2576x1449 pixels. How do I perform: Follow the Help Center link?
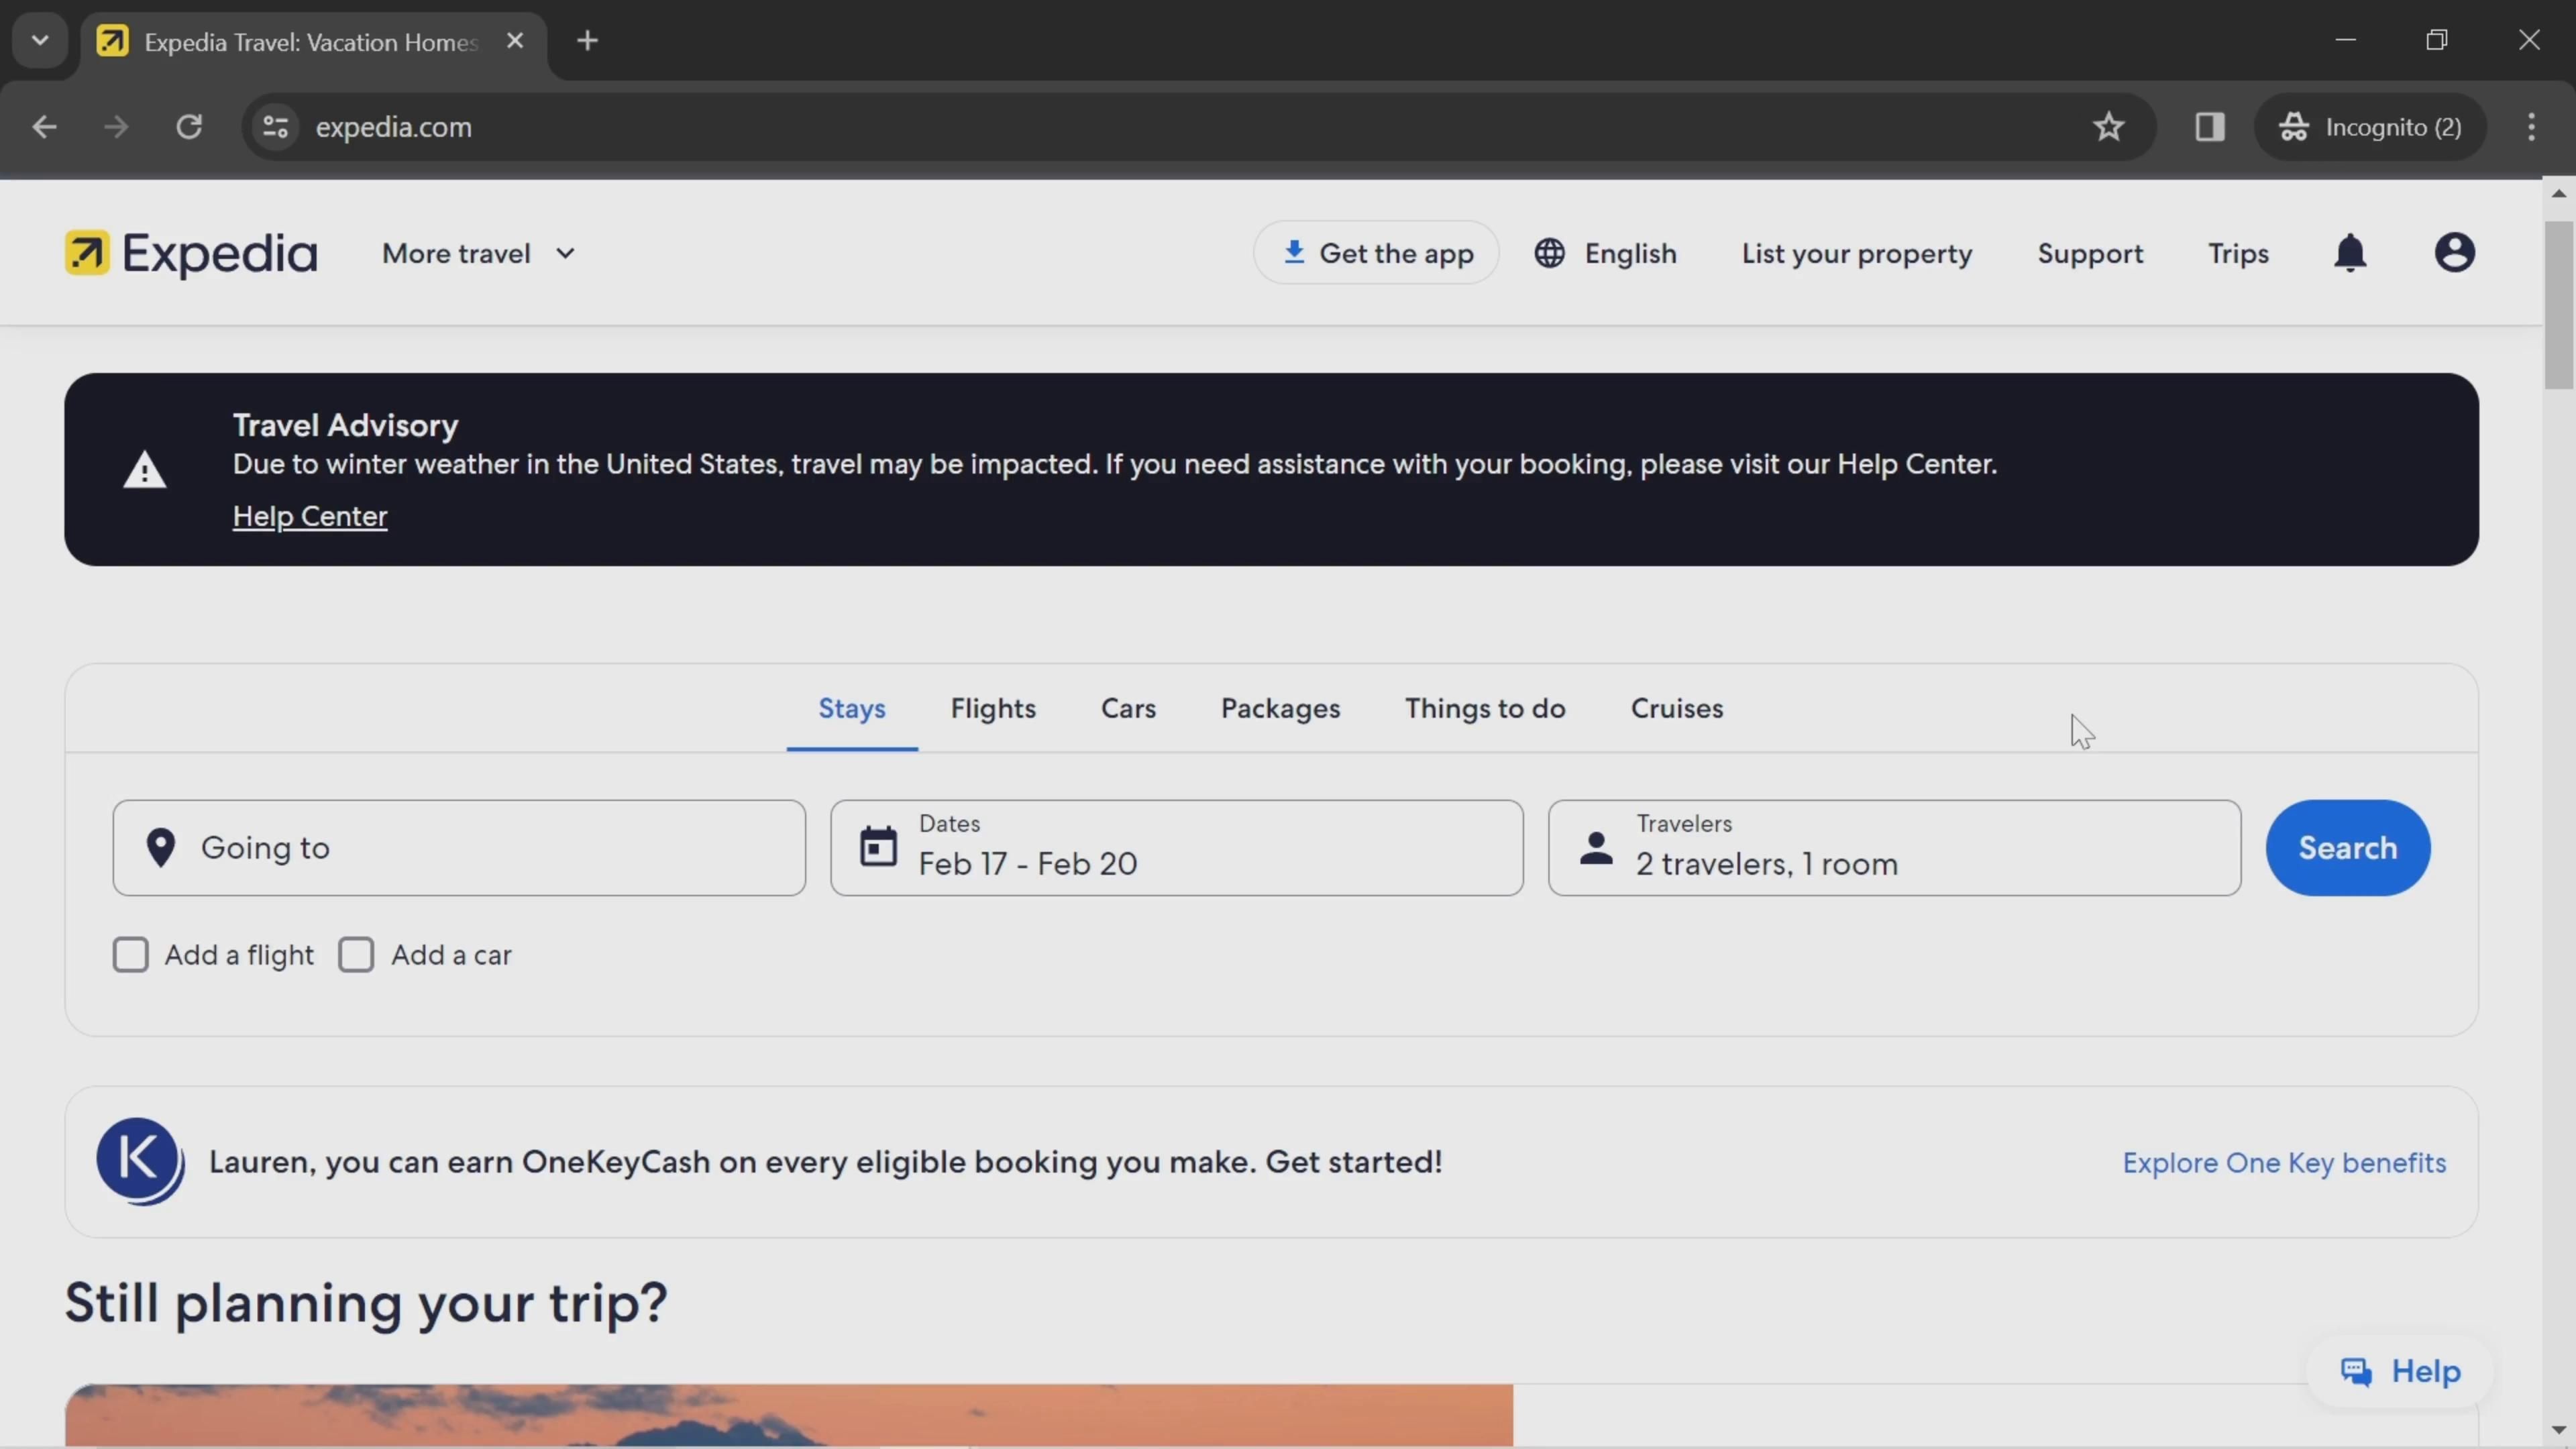(x=310, y=516)
